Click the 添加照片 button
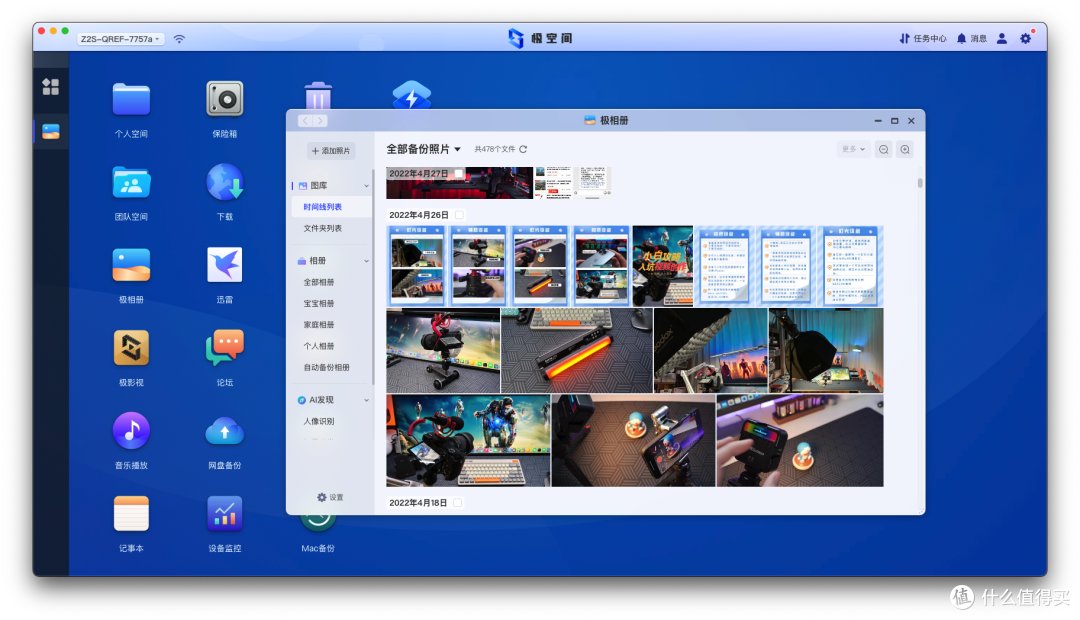Screen dimensions: 1080x620 click(329, 150)
